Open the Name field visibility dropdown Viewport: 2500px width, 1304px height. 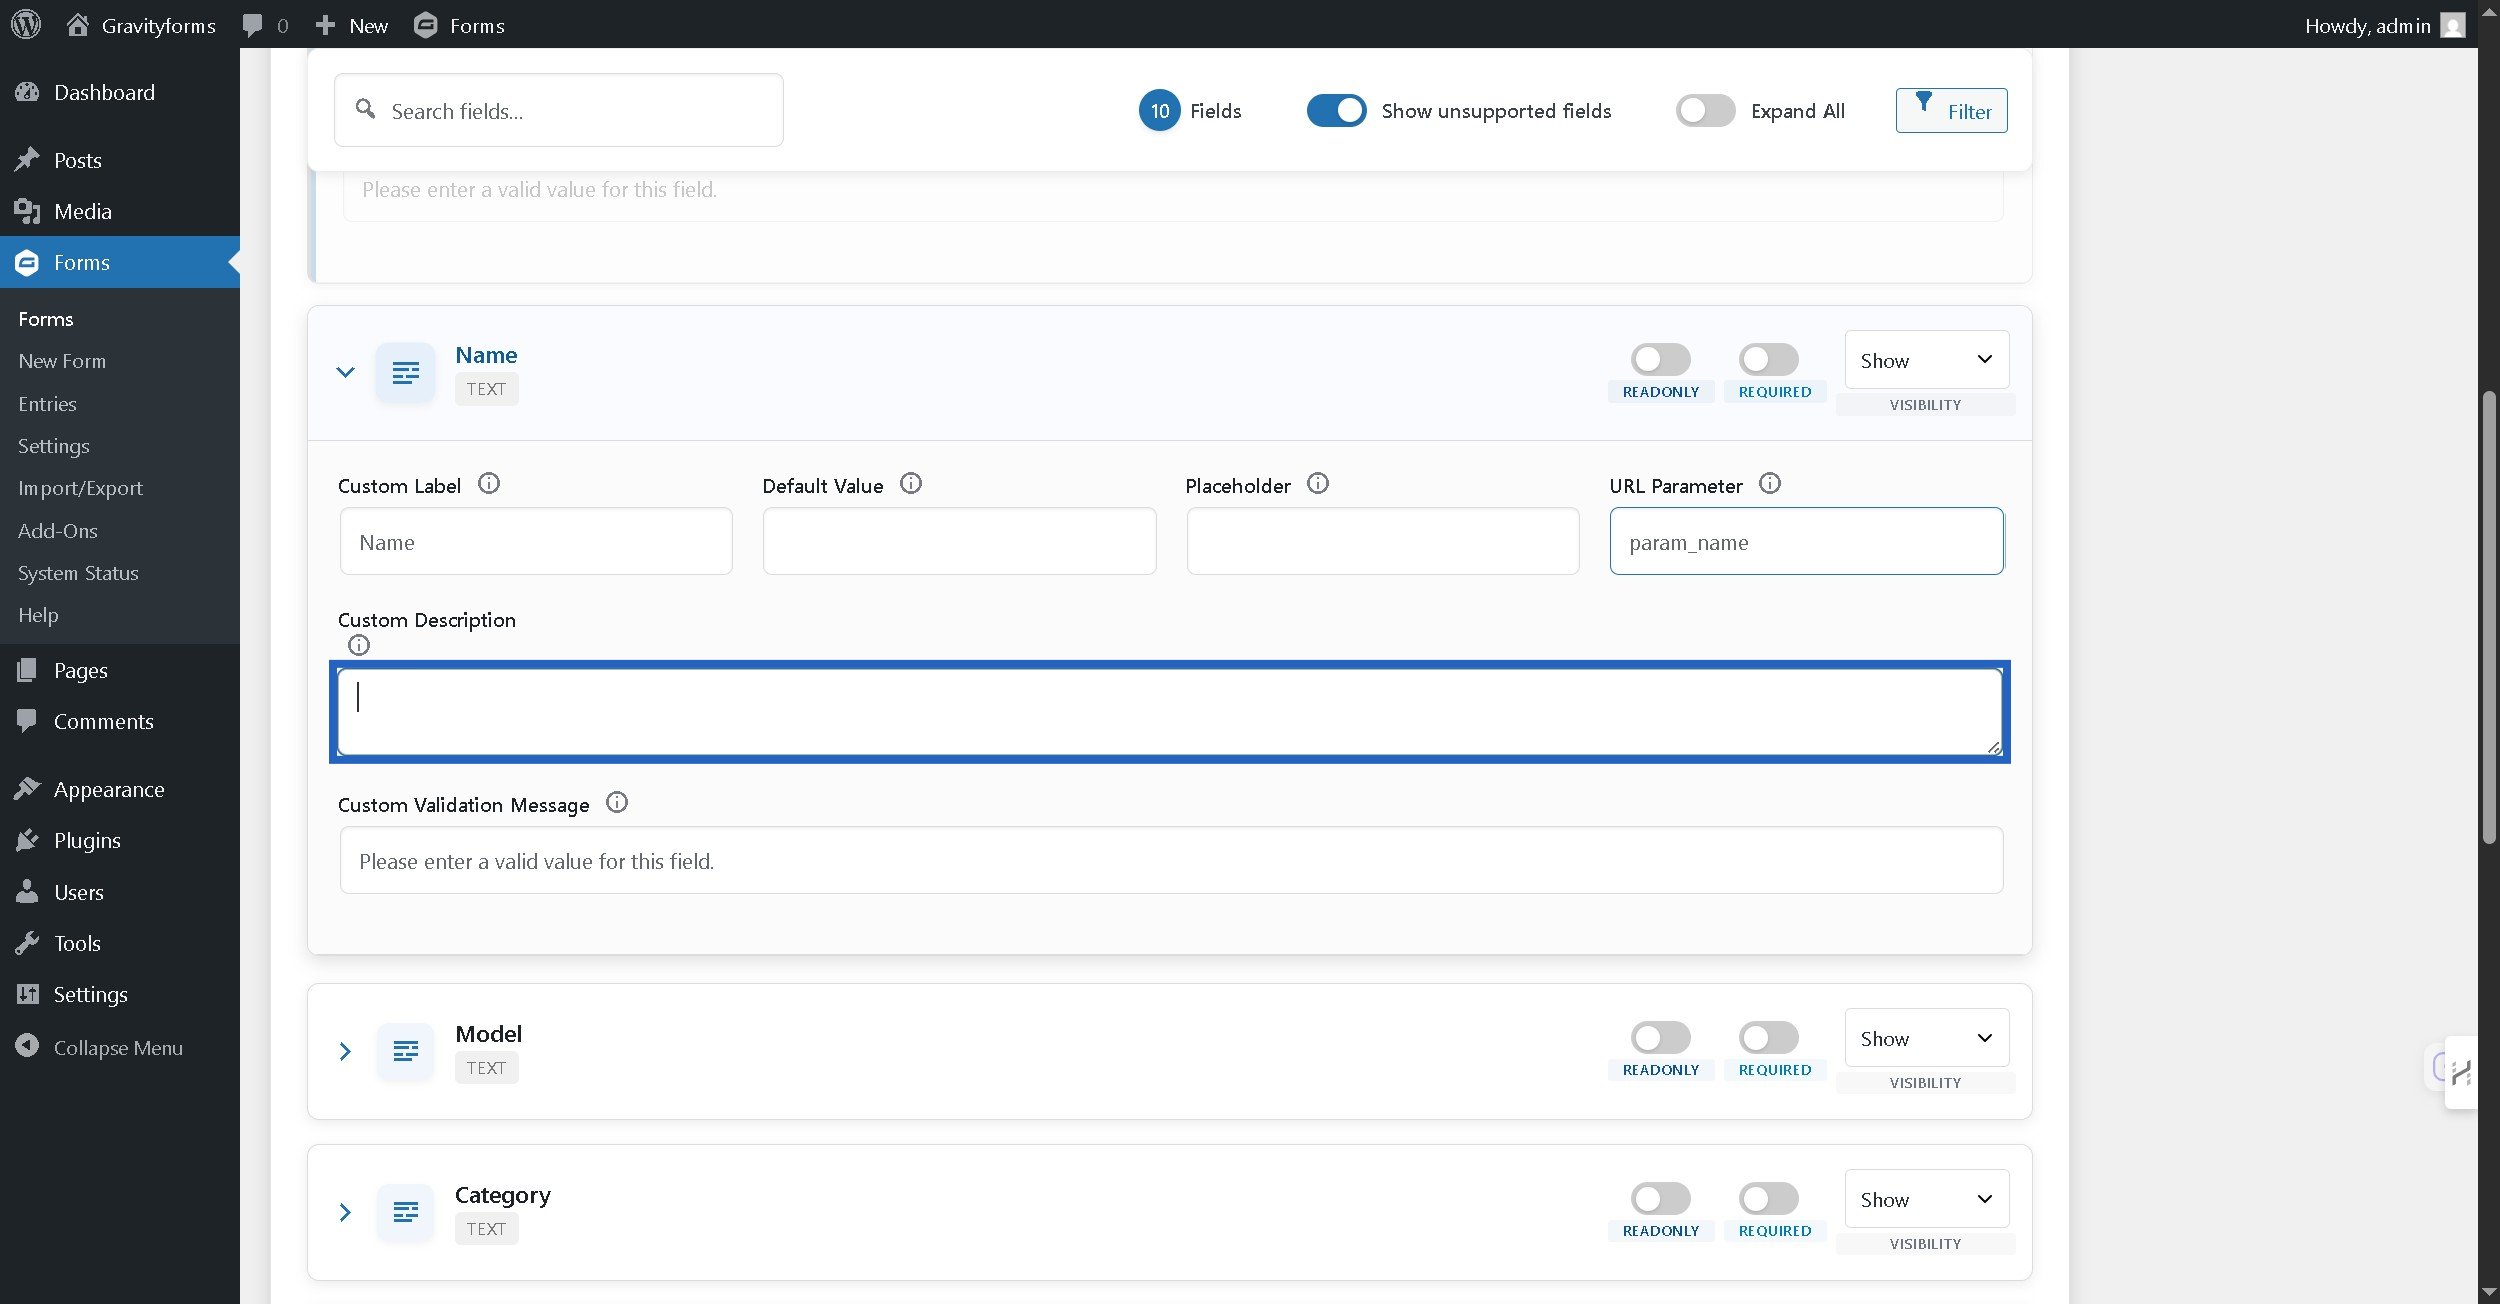(1925, 360)
